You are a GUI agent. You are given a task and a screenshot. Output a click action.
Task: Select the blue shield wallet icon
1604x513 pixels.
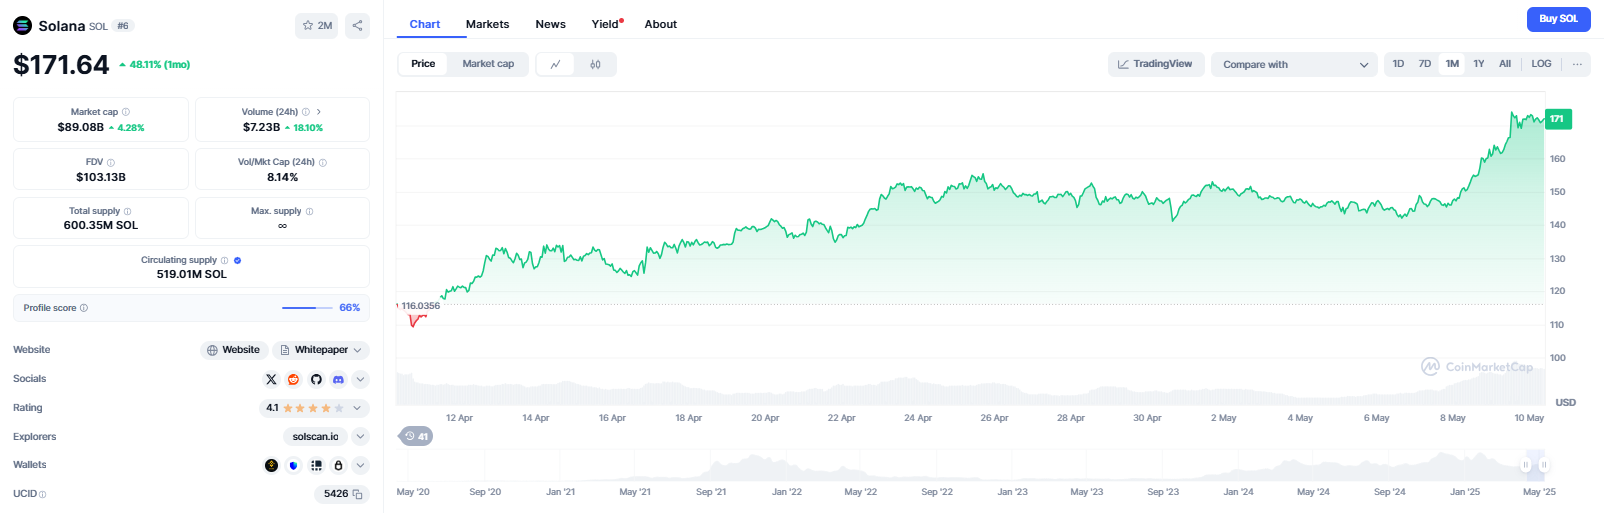point(294,465)
